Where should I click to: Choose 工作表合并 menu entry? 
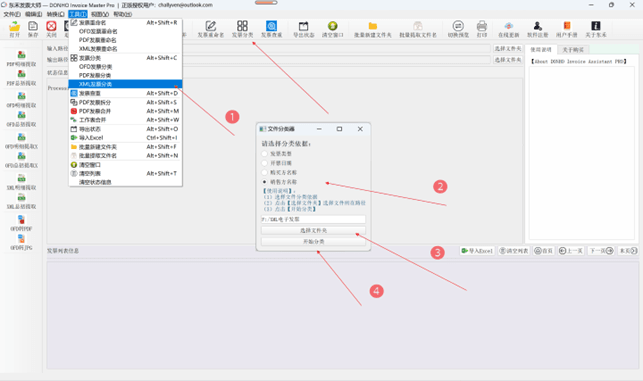click(x=125, y=120)
